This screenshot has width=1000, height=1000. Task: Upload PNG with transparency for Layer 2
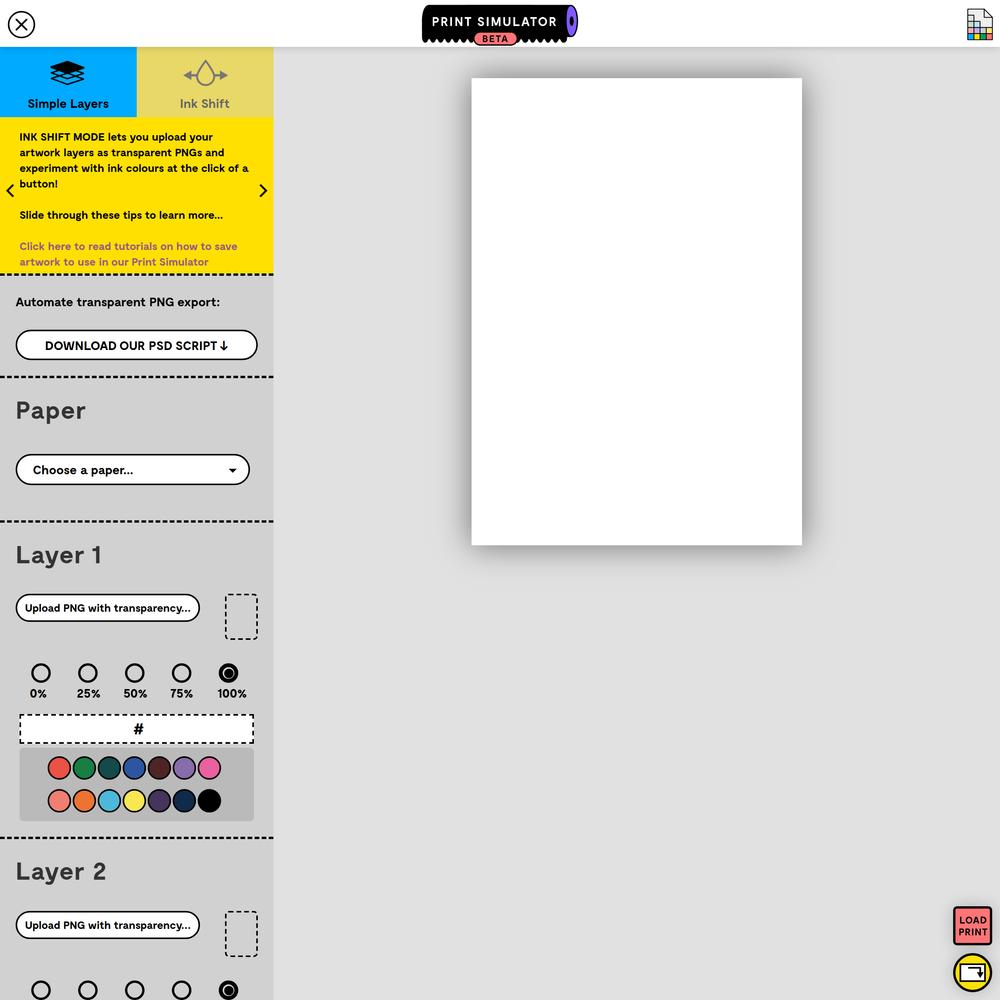tap(108, 925)
